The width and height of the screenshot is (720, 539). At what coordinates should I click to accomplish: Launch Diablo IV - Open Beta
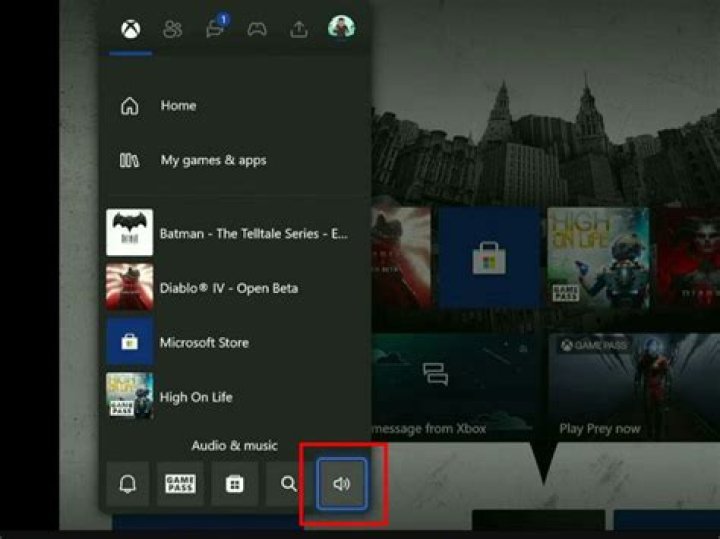[x=234, y=287]
